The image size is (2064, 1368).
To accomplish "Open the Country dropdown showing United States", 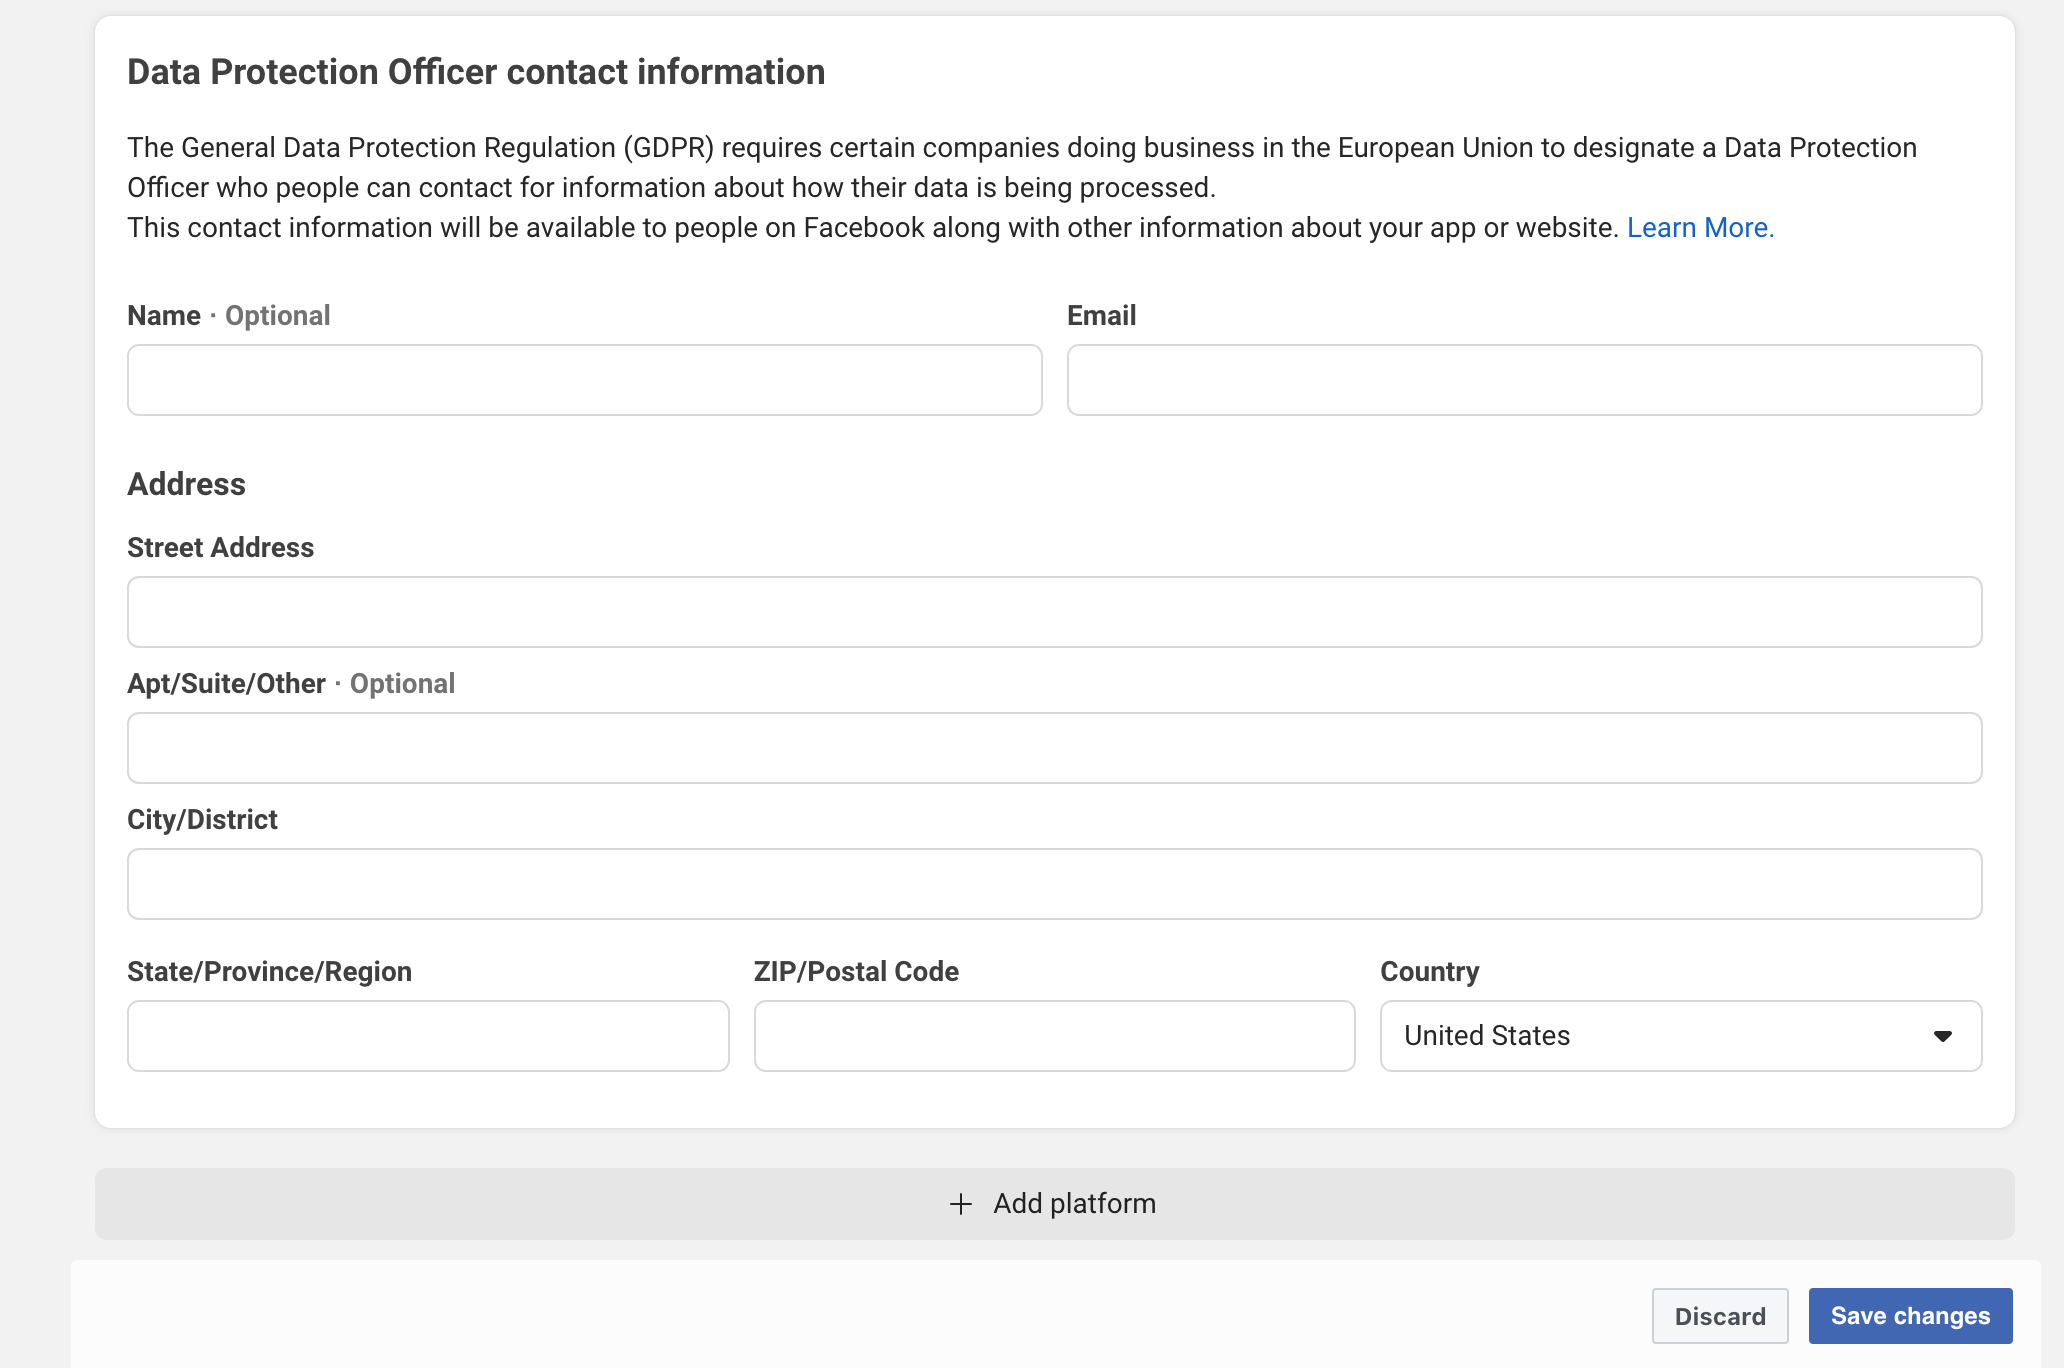I will [1681, 1036].
